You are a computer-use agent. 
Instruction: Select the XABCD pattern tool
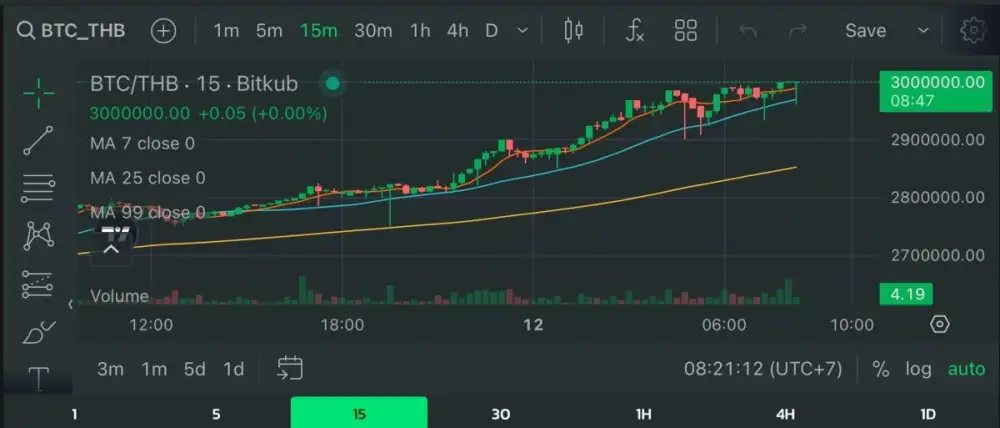point(38,236)
